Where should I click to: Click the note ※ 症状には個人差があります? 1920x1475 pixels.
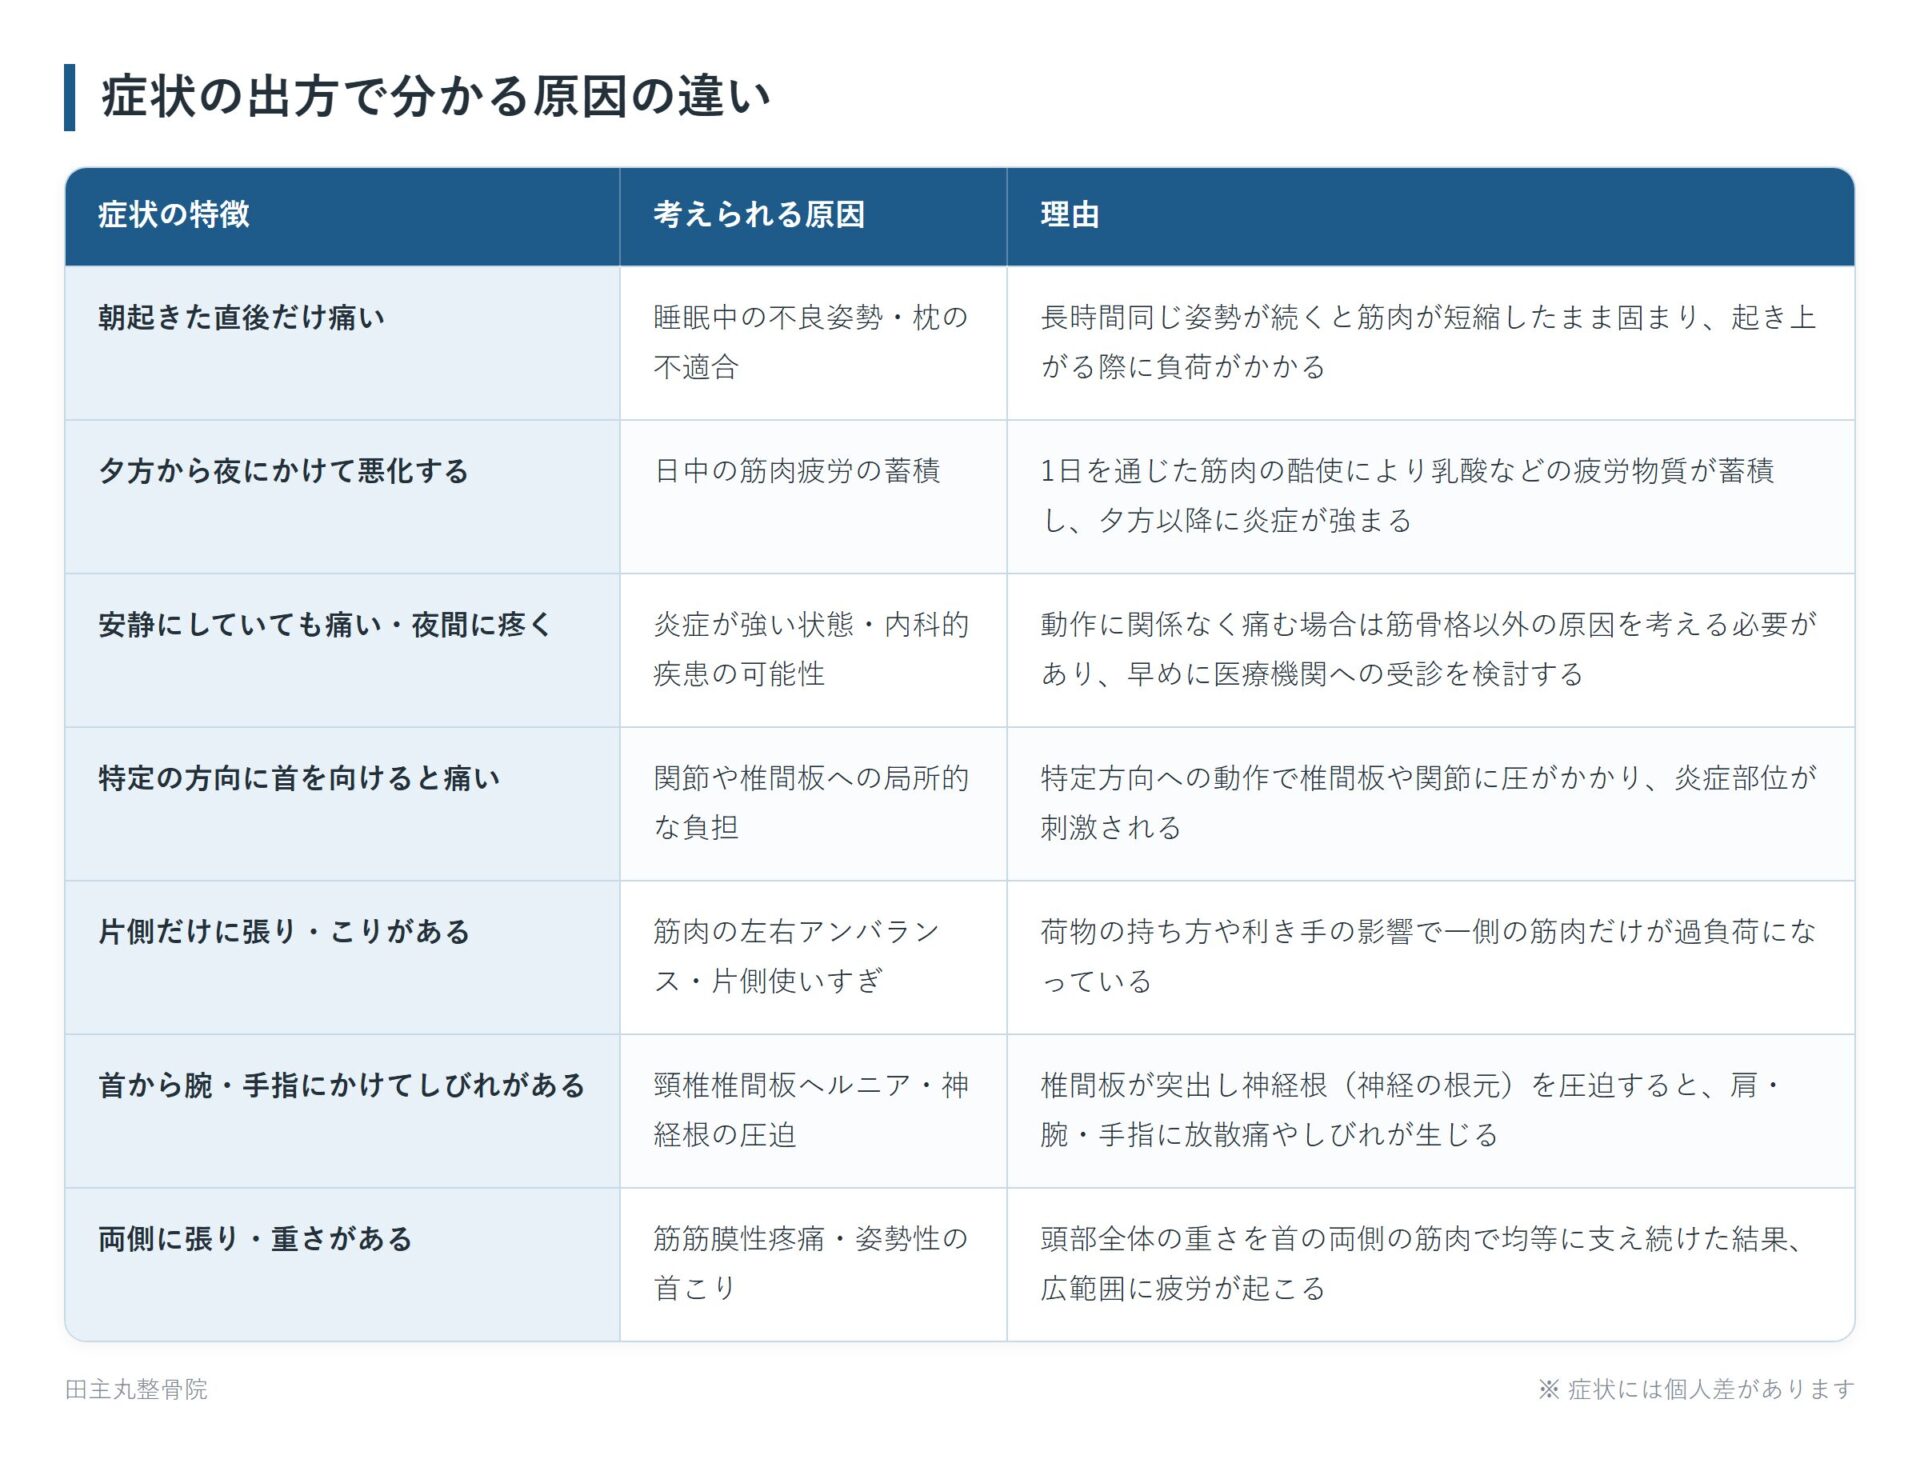tap(1696, 1389)
